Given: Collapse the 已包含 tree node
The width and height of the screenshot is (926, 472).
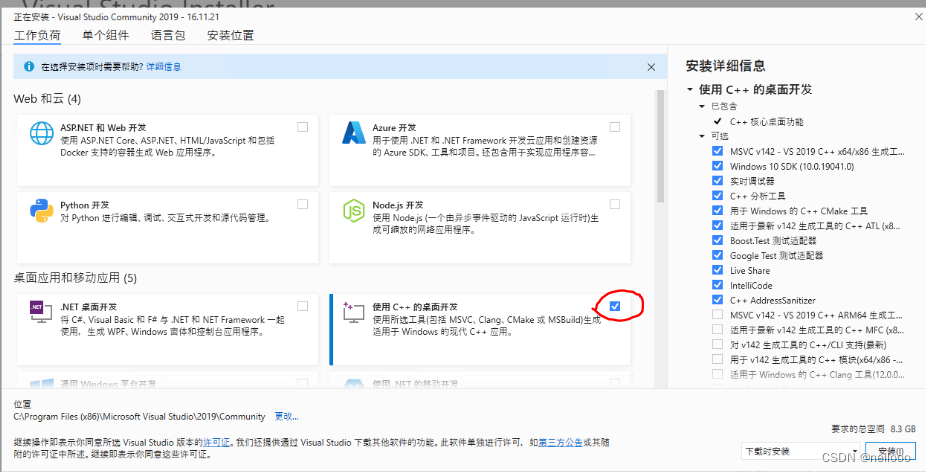Looking at the screenshot, I should point(702,106).
